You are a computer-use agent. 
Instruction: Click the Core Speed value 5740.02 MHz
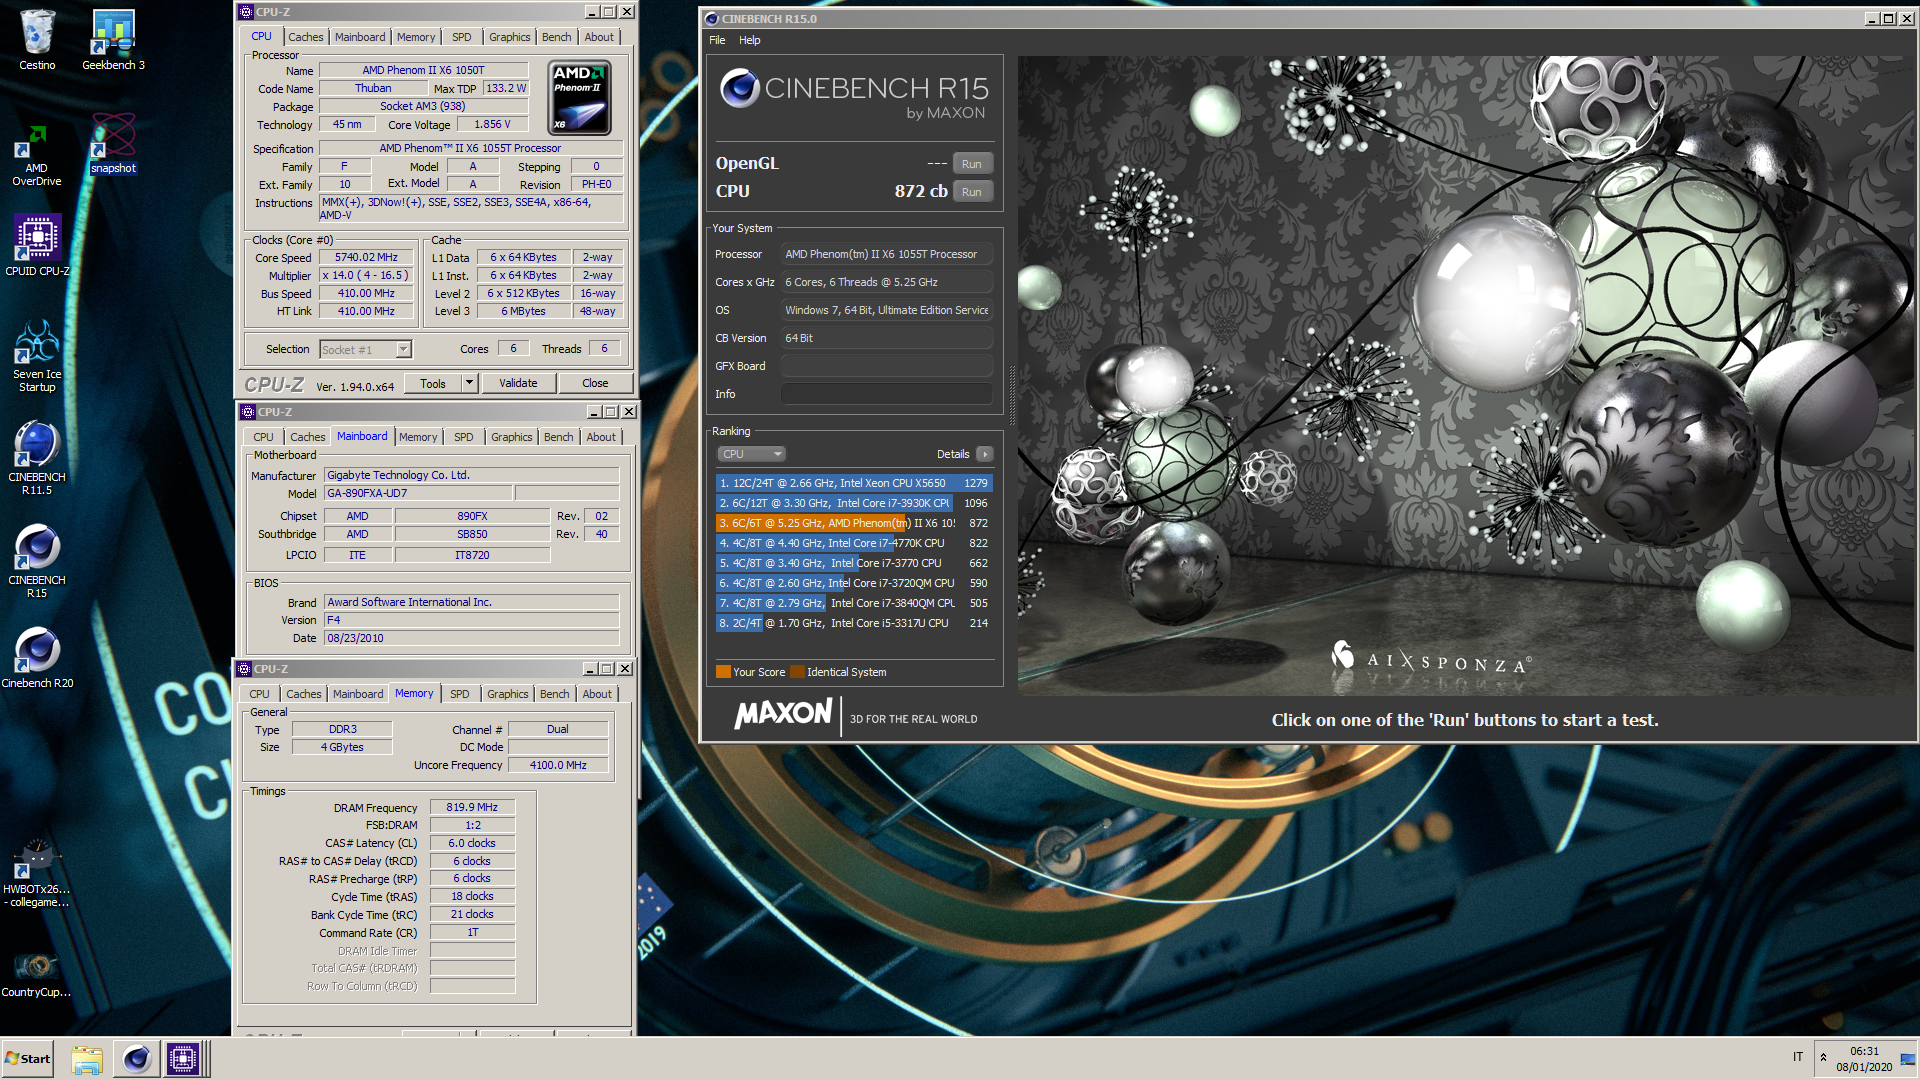pos(366,258)
